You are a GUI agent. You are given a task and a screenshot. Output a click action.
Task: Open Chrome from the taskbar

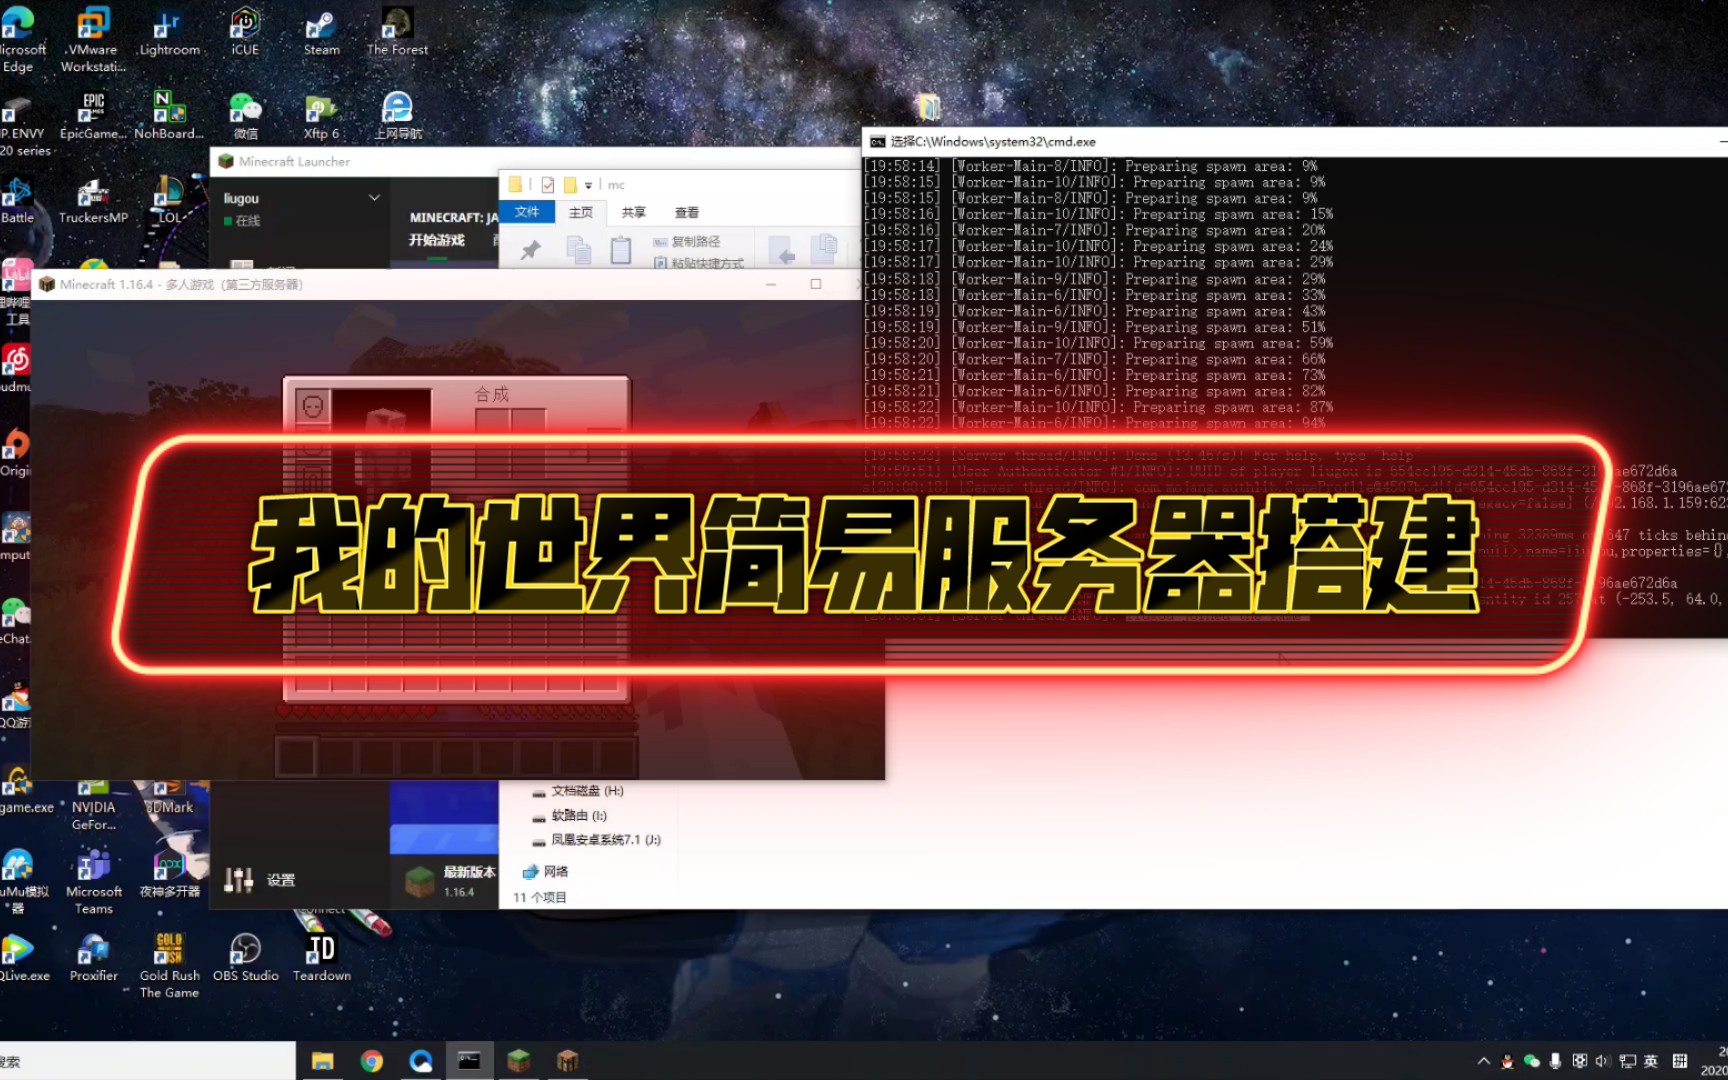pos(371,1061)
